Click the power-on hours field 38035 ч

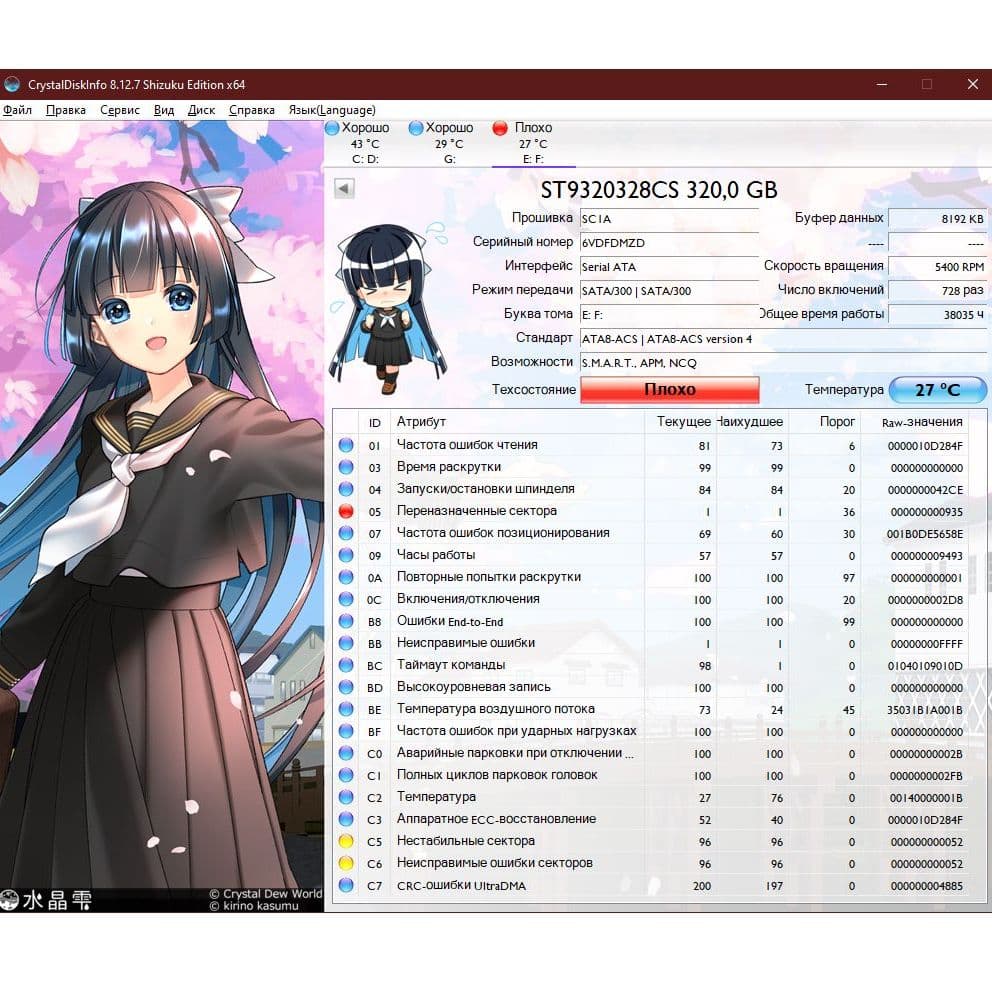click(937, 315)
